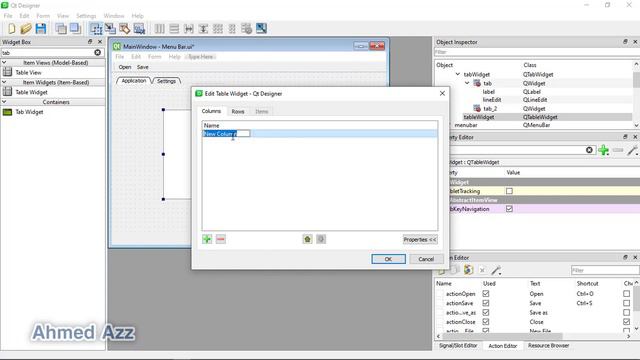Select Table View in Widget Box
640x360 pixels.
[28, 72]
